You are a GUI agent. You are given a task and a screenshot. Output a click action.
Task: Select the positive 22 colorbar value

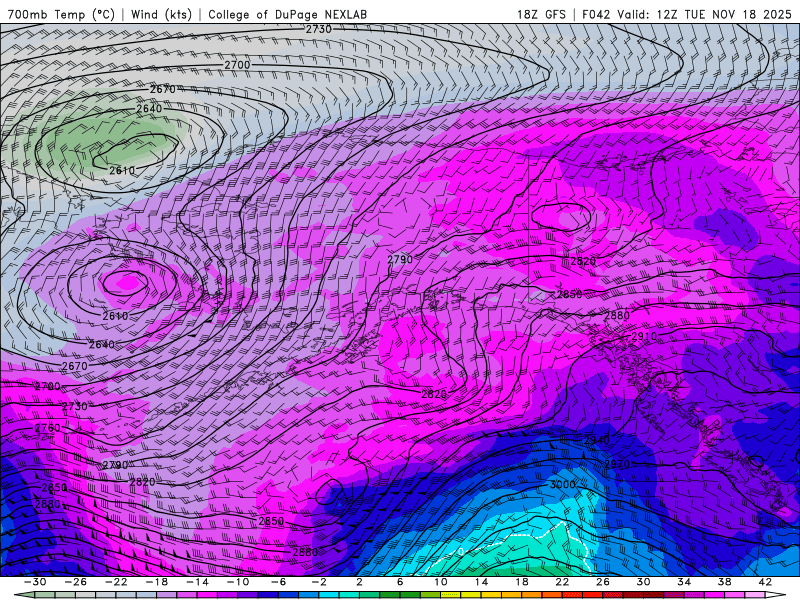(x=562, y=582)
